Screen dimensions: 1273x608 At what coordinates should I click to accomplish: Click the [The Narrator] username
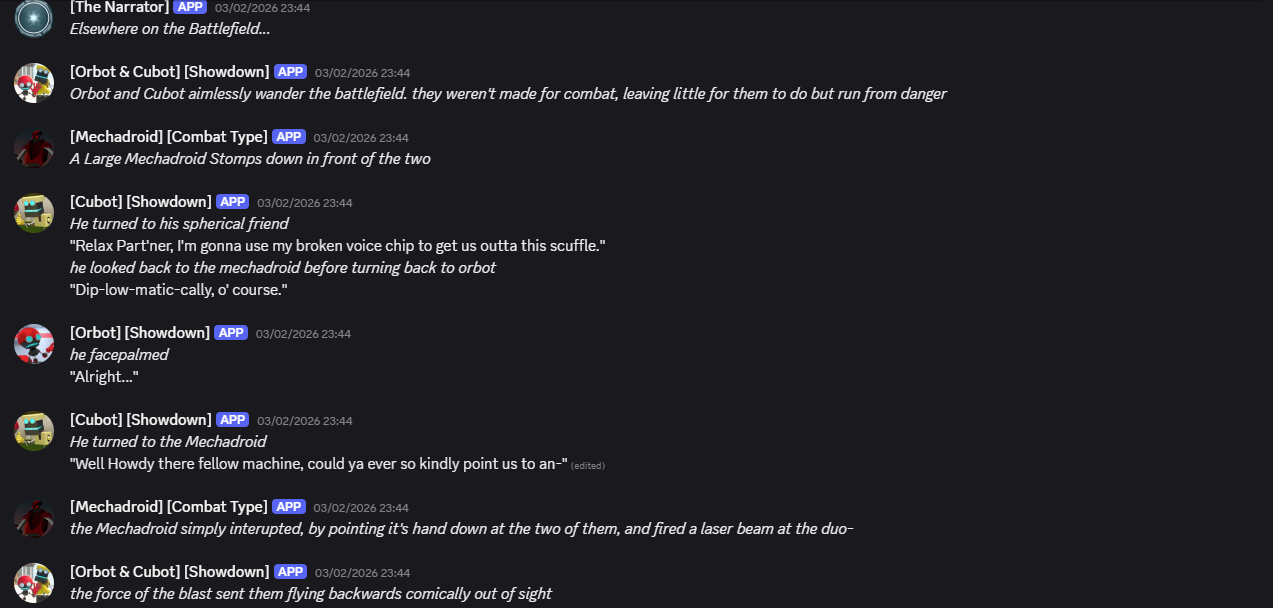click(x=118, y=7)
